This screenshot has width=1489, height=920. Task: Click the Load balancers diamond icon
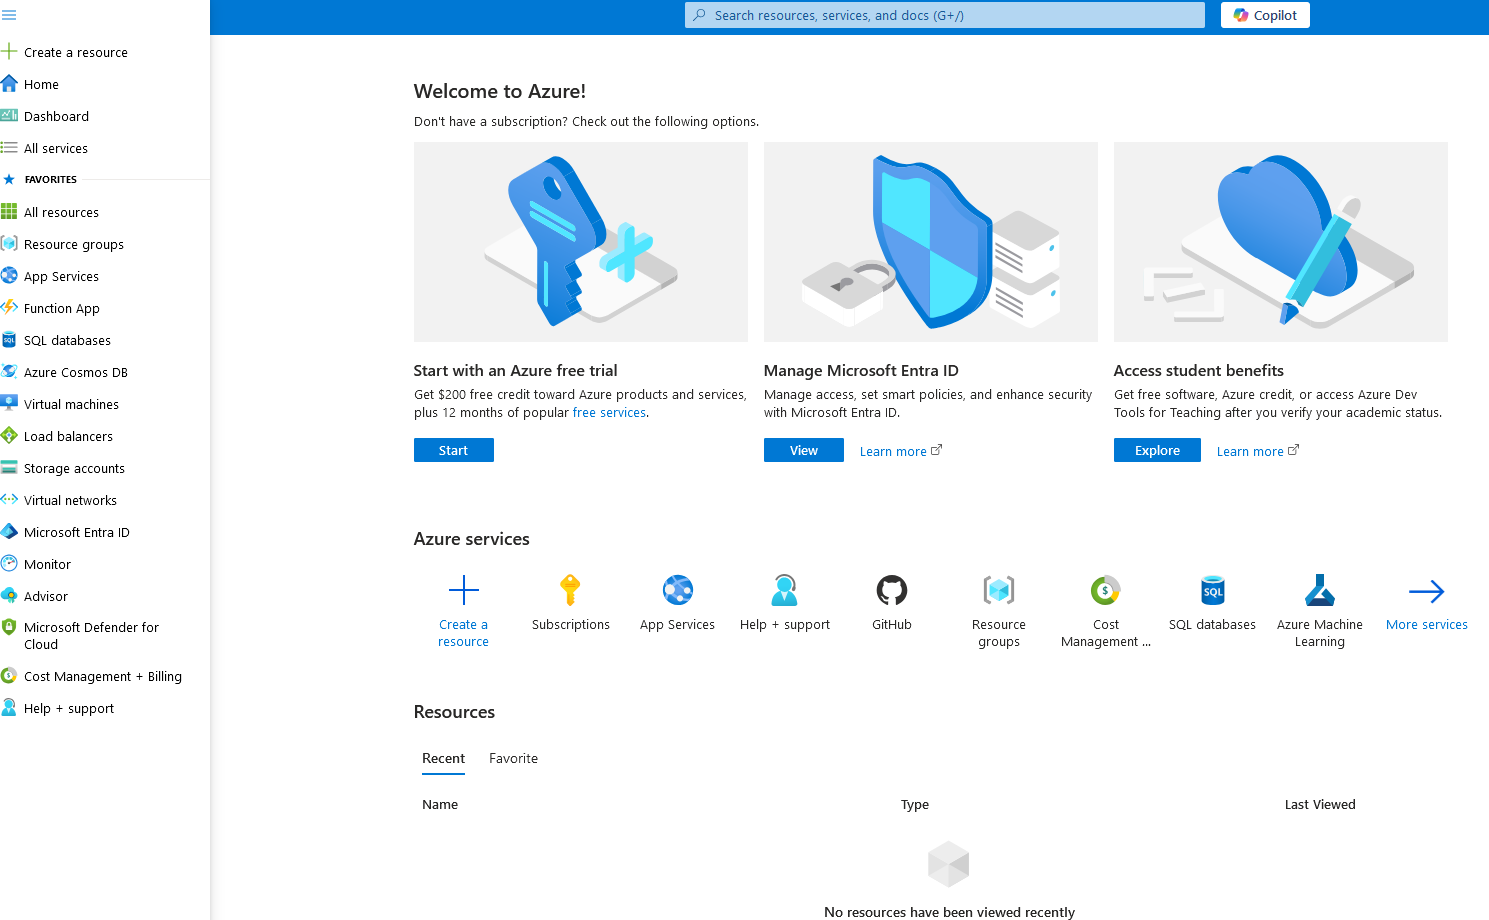[9, 435]
